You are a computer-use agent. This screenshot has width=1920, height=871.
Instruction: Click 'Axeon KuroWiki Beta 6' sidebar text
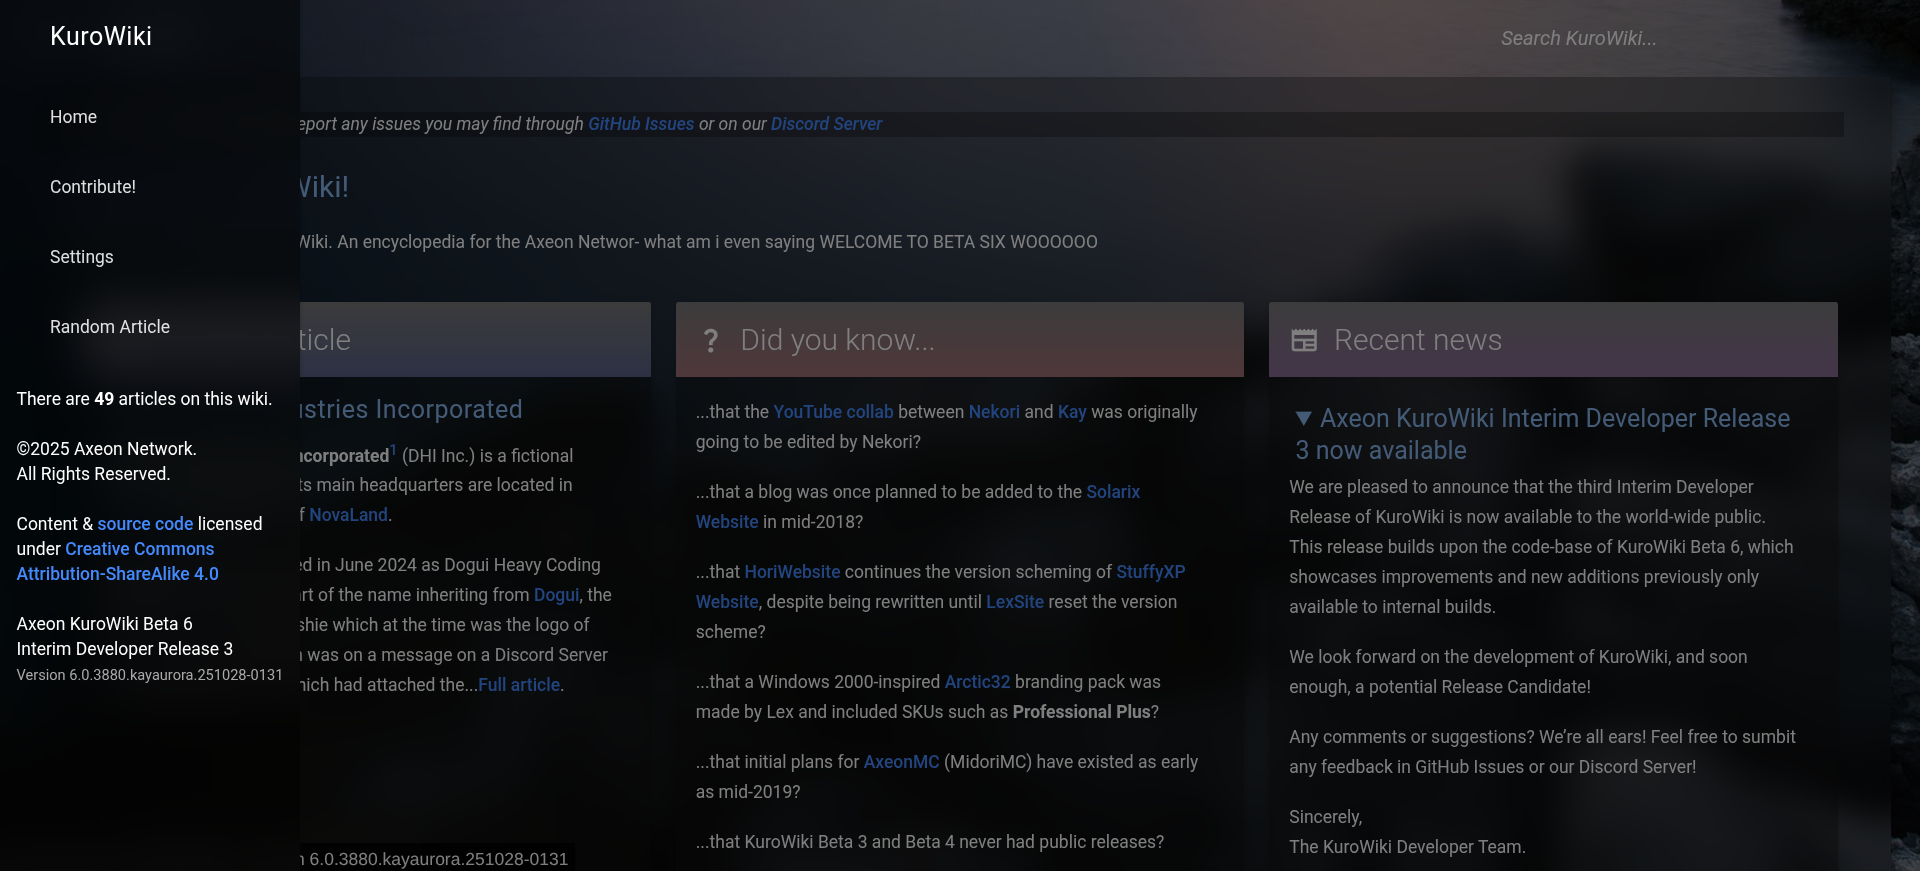click(x=104, y=624)
